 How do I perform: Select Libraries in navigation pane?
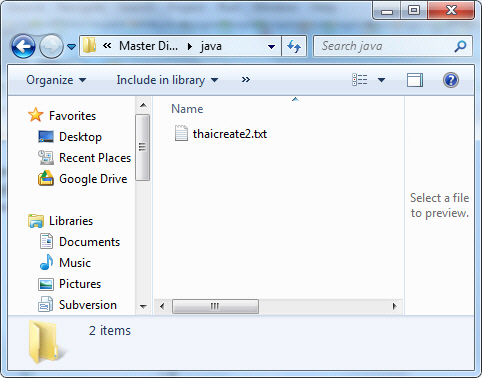tap(71, 221)
